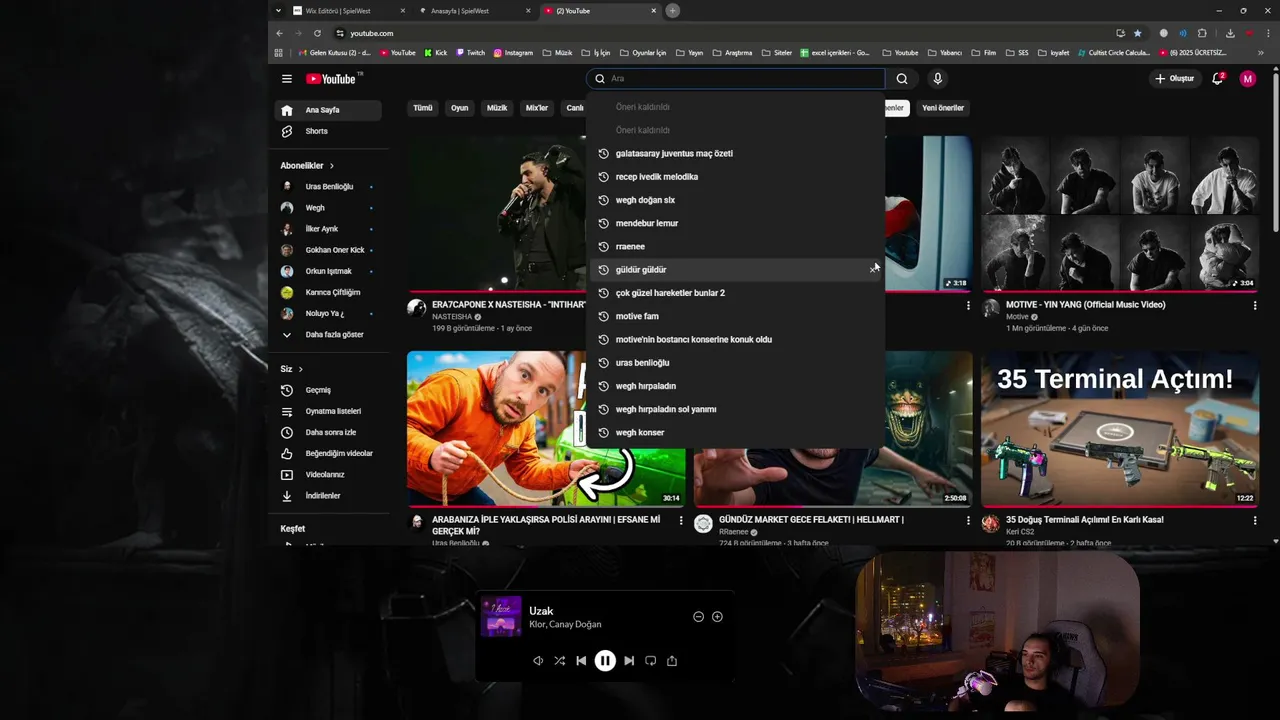This screenshot has width=1280, height=720.
Task: Open more options for ARABANIZA İPLE video
Action: [x=681, y=521]
